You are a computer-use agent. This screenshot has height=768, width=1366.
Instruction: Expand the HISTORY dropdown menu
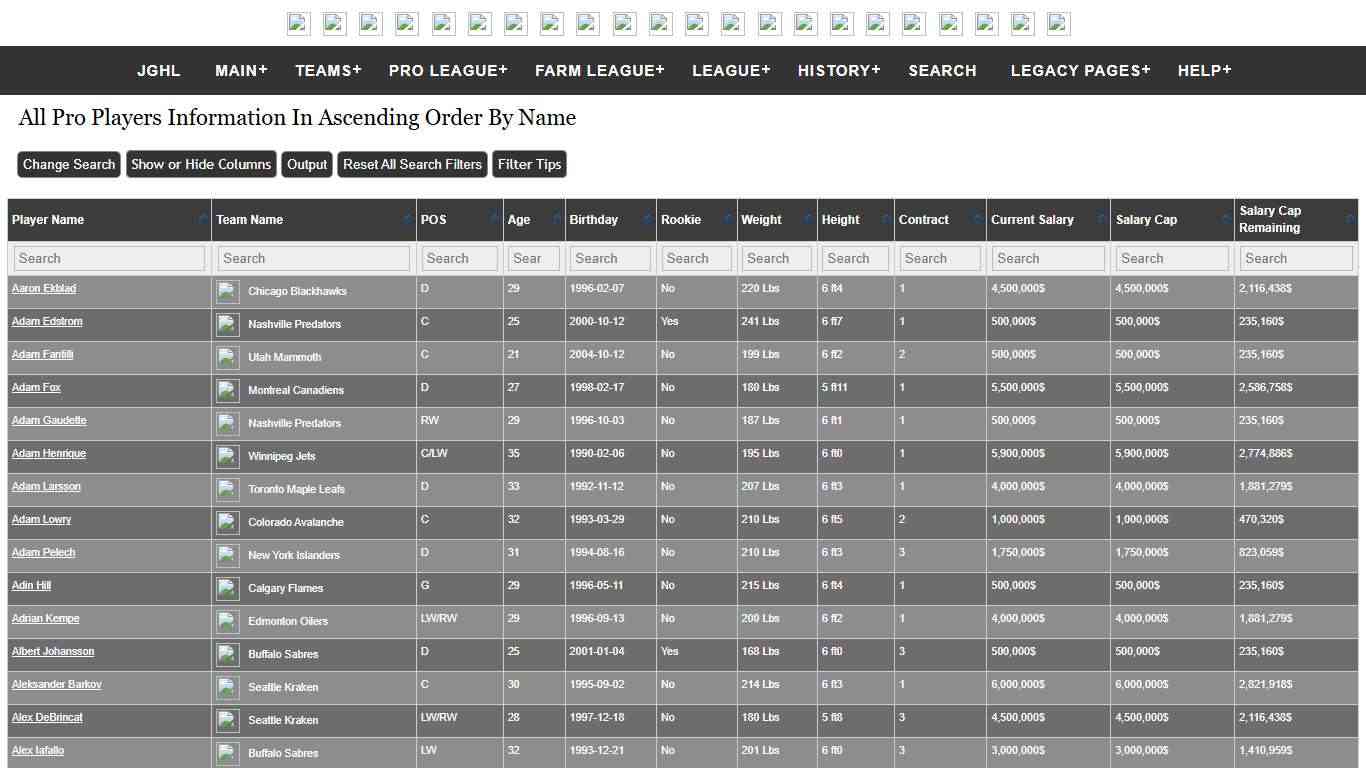click(839, 70)
